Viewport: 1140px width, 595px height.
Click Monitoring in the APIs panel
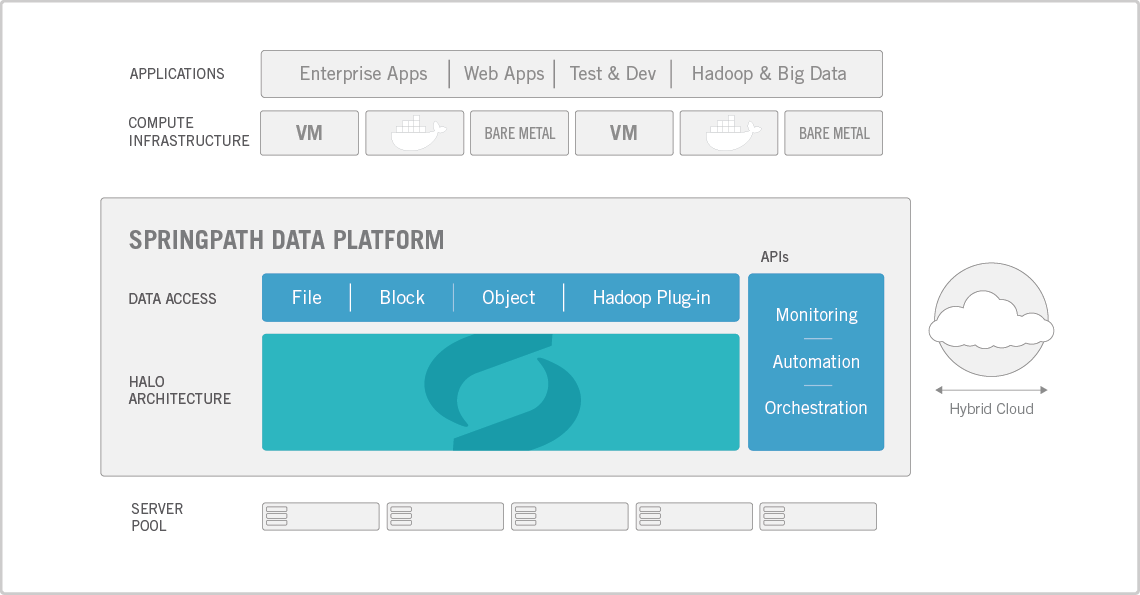pyautogui.click(x=816, y=315)
